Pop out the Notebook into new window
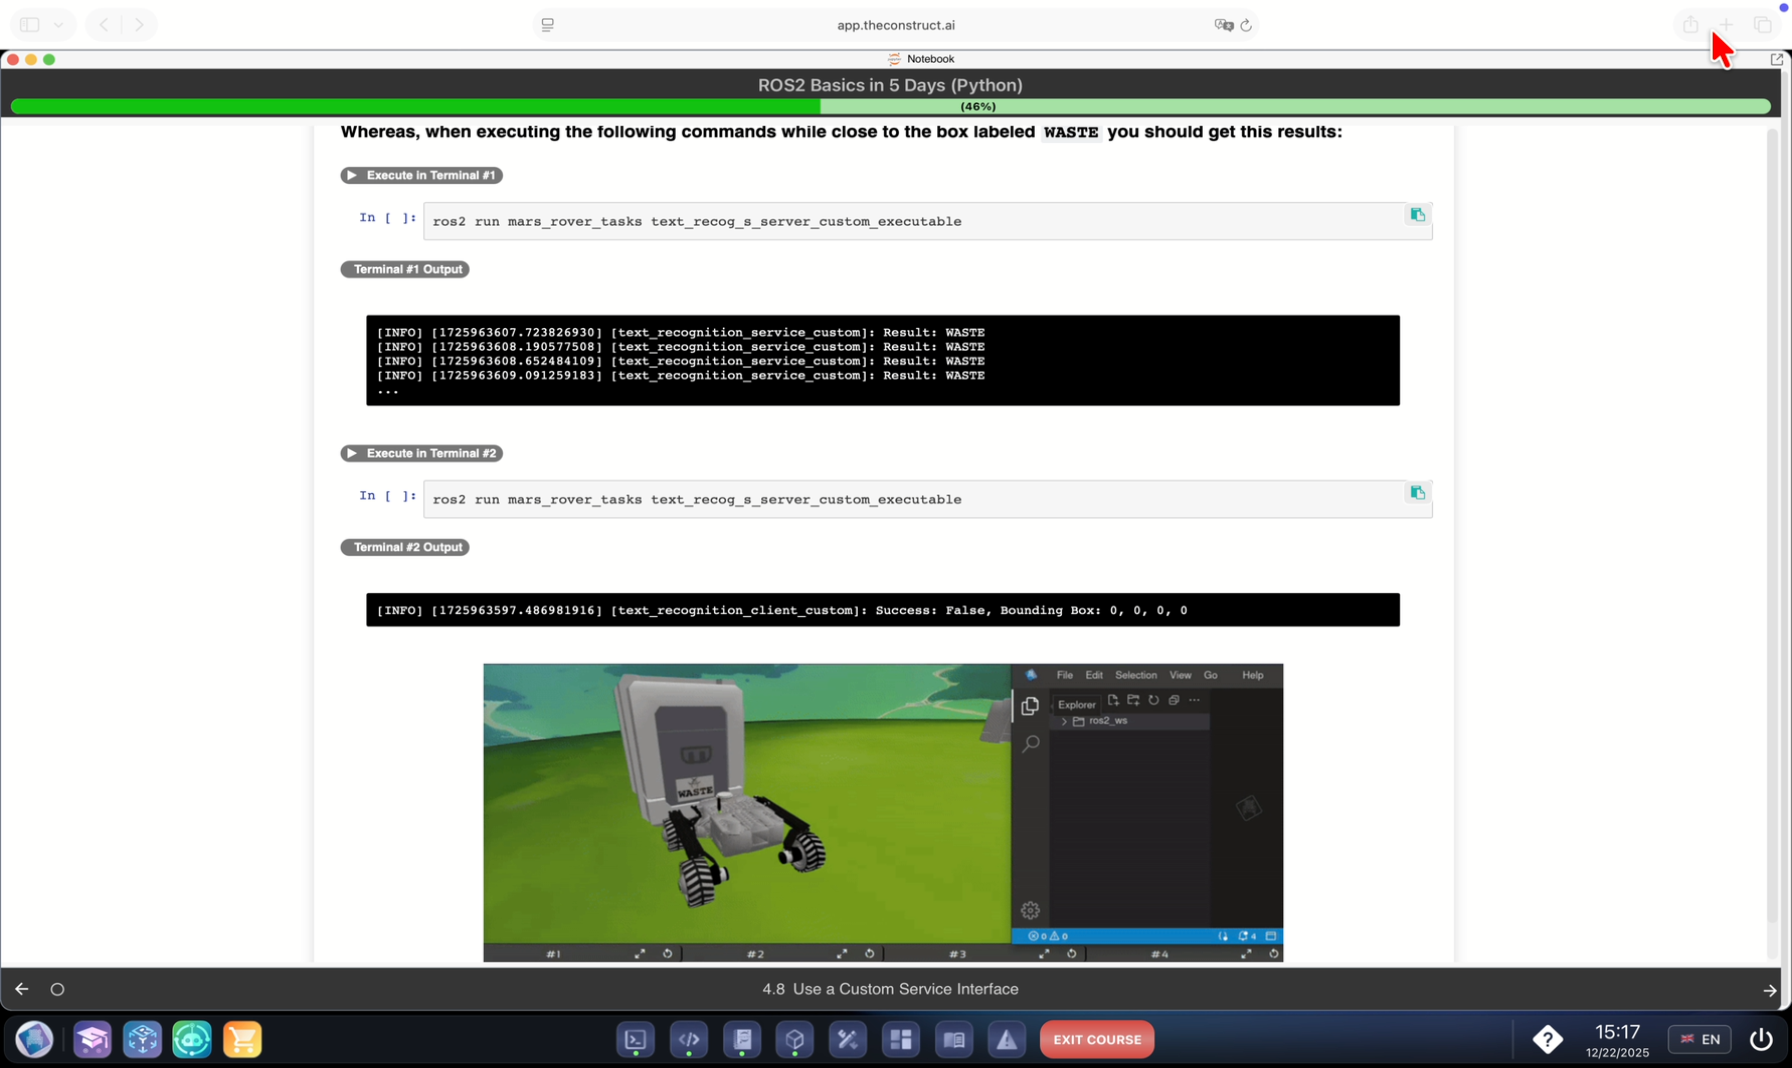The width and height of the screenshot is (1792, 1068). point(1776,60)
